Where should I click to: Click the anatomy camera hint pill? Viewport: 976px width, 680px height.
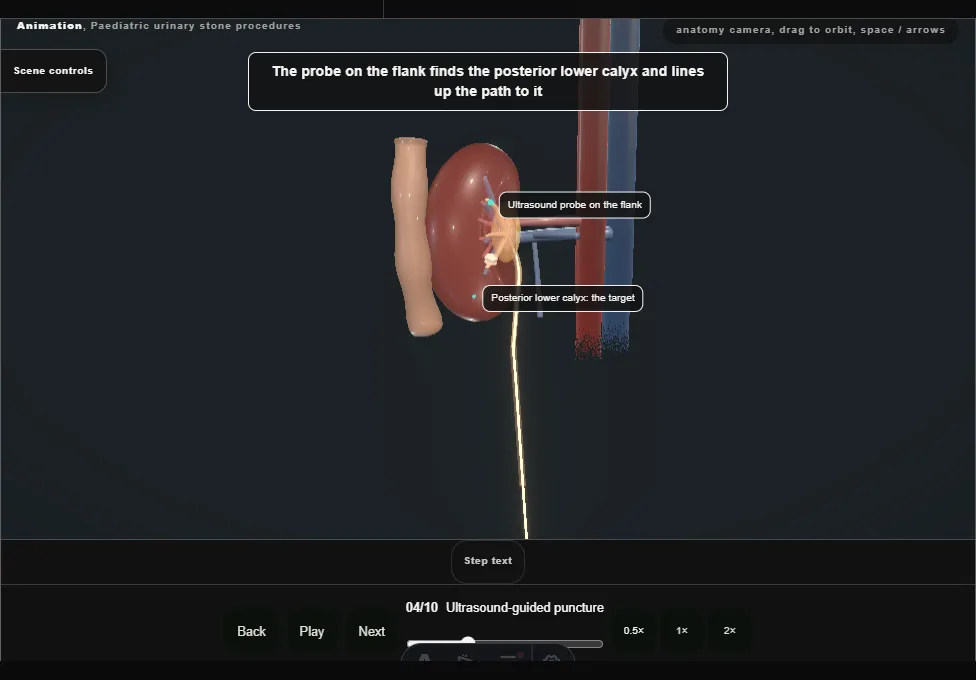[810, 30]
